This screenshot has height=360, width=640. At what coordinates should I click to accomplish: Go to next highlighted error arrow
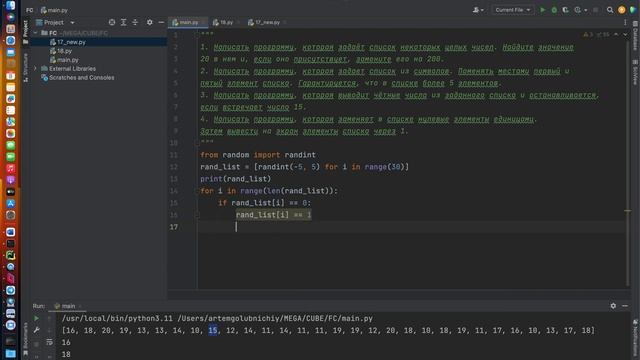pos(625,35)
